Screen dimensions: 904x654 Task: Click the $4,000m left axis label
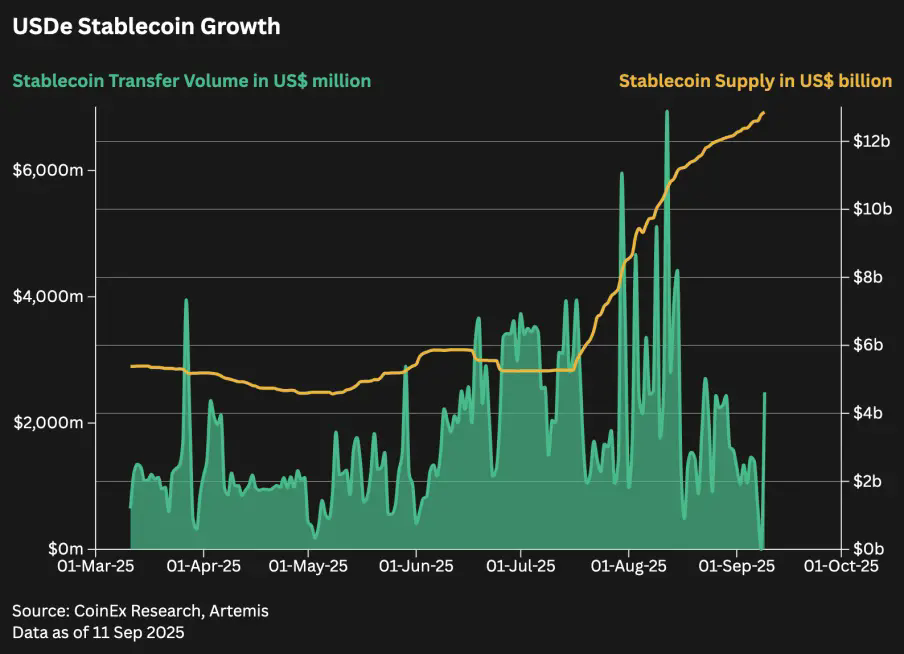[48, 296]
